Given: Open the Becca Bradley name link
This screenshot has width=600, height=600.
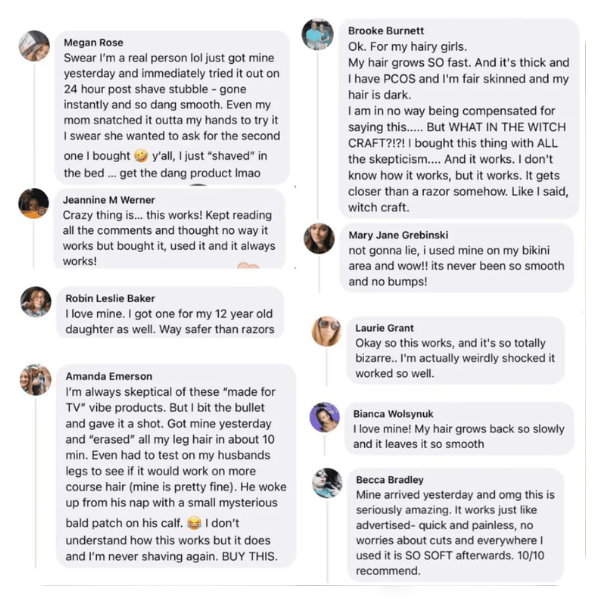Looking at the screenshot, I should pyautogui.click(x=390, y=480).
